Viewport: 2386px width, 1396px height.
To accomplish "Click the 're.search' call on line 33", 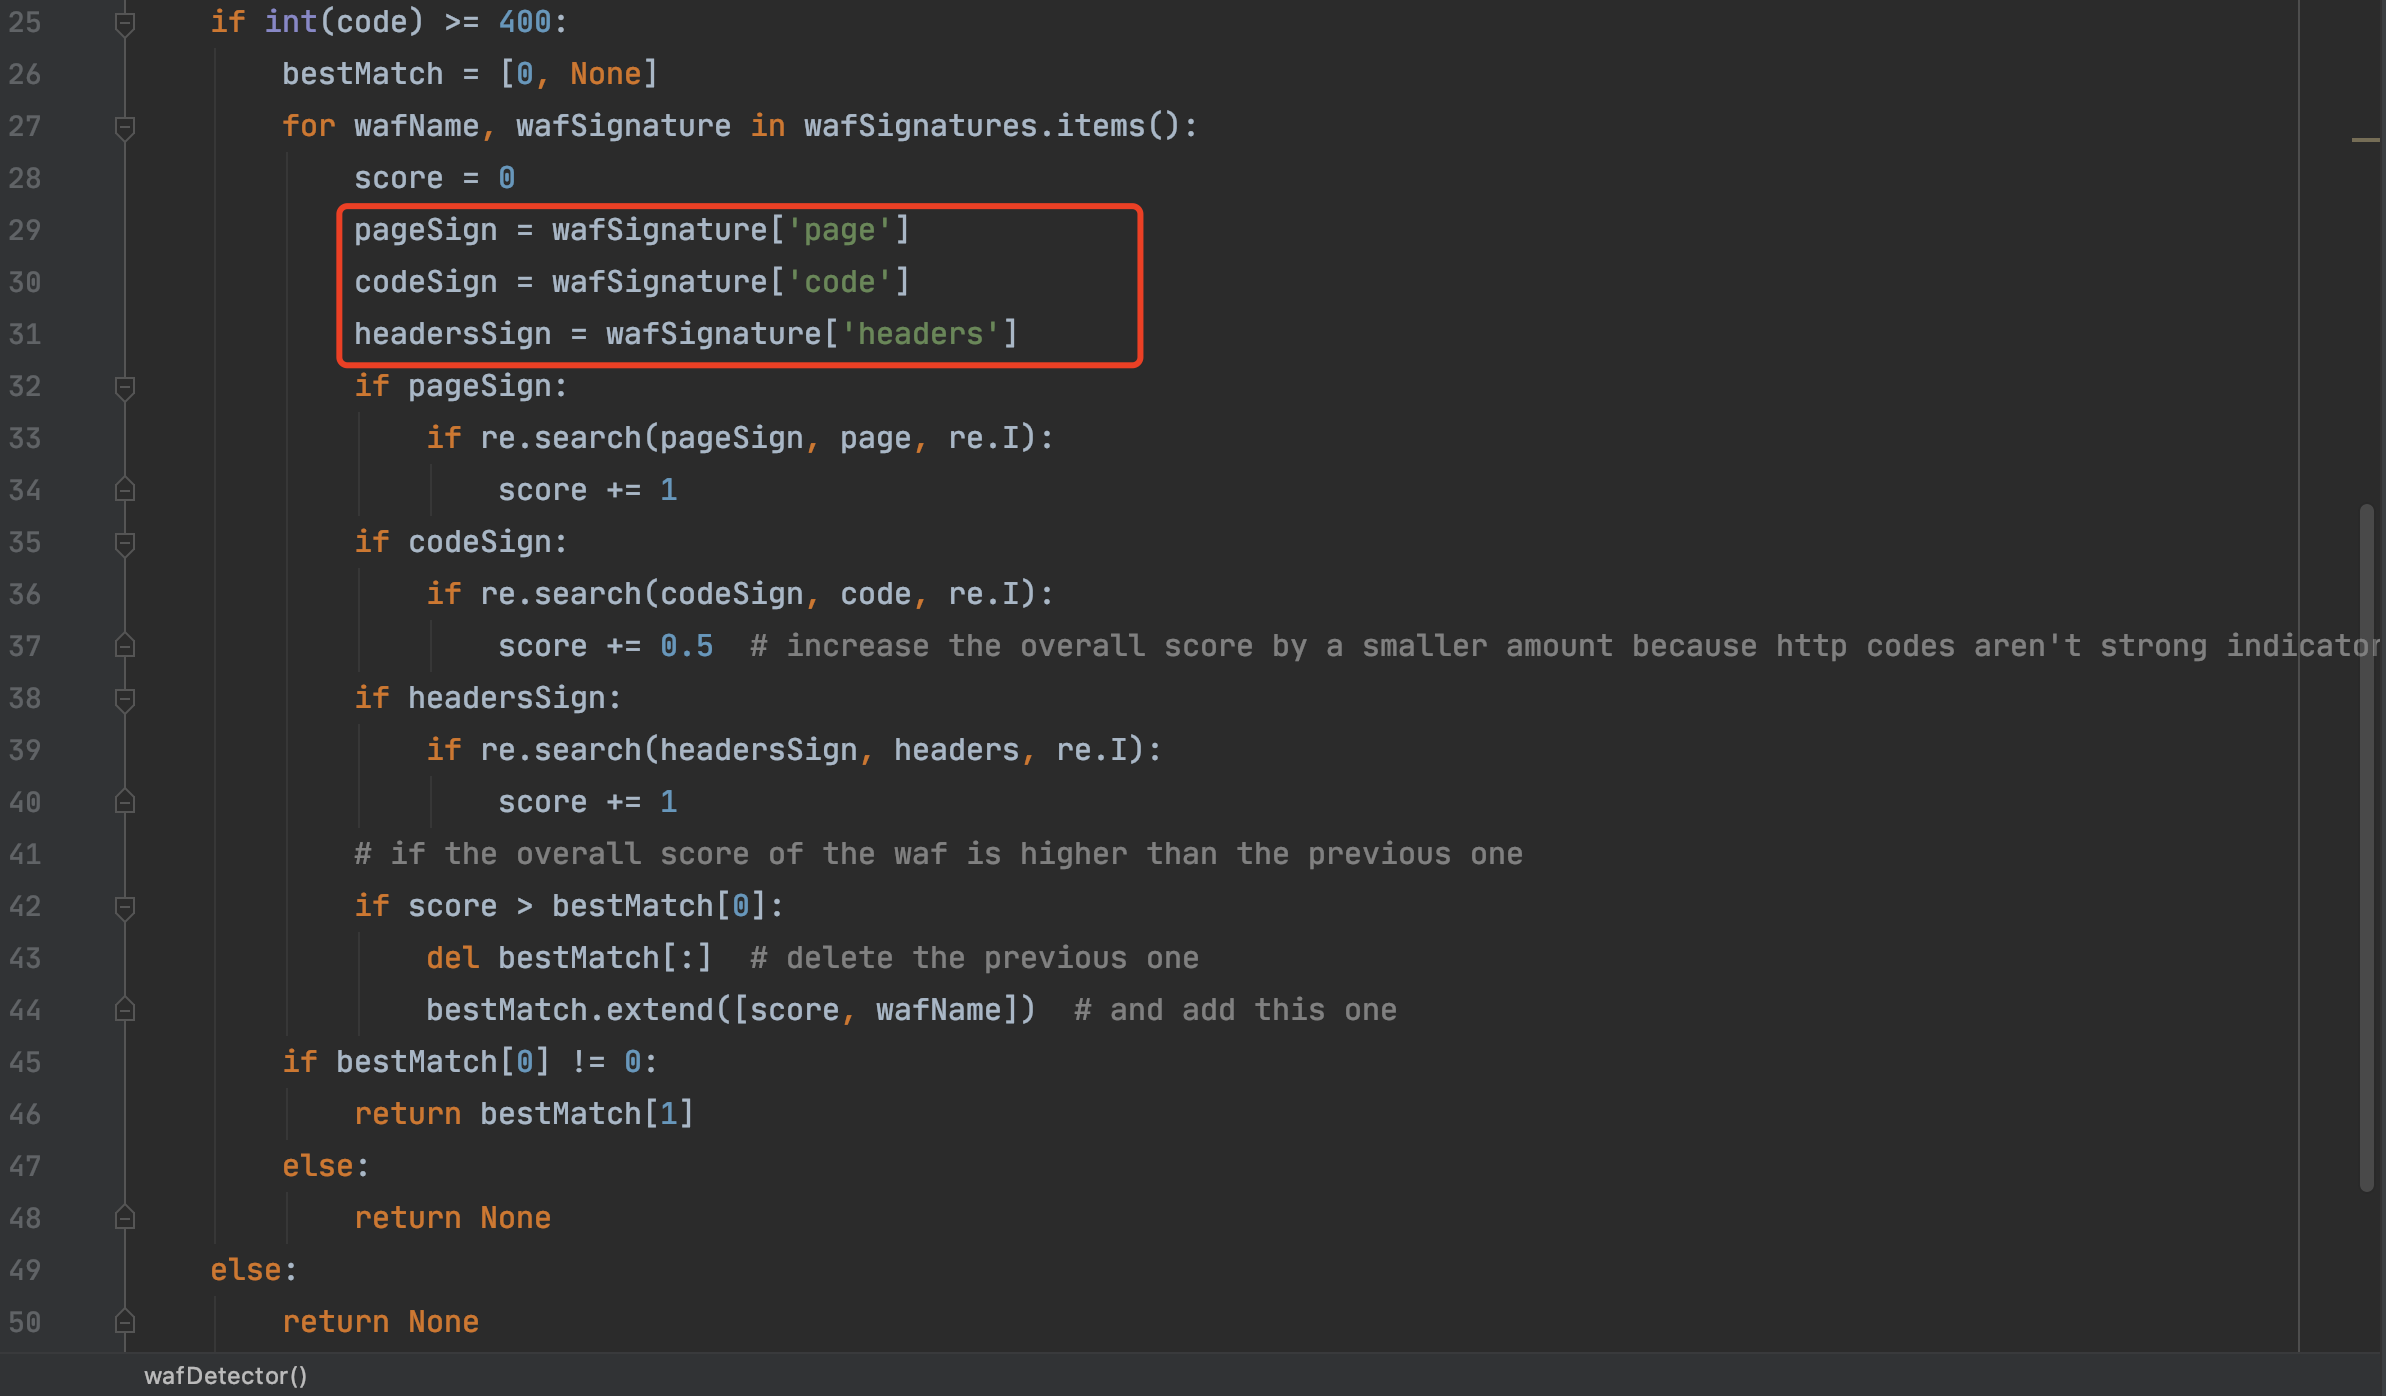I will 560,438.
